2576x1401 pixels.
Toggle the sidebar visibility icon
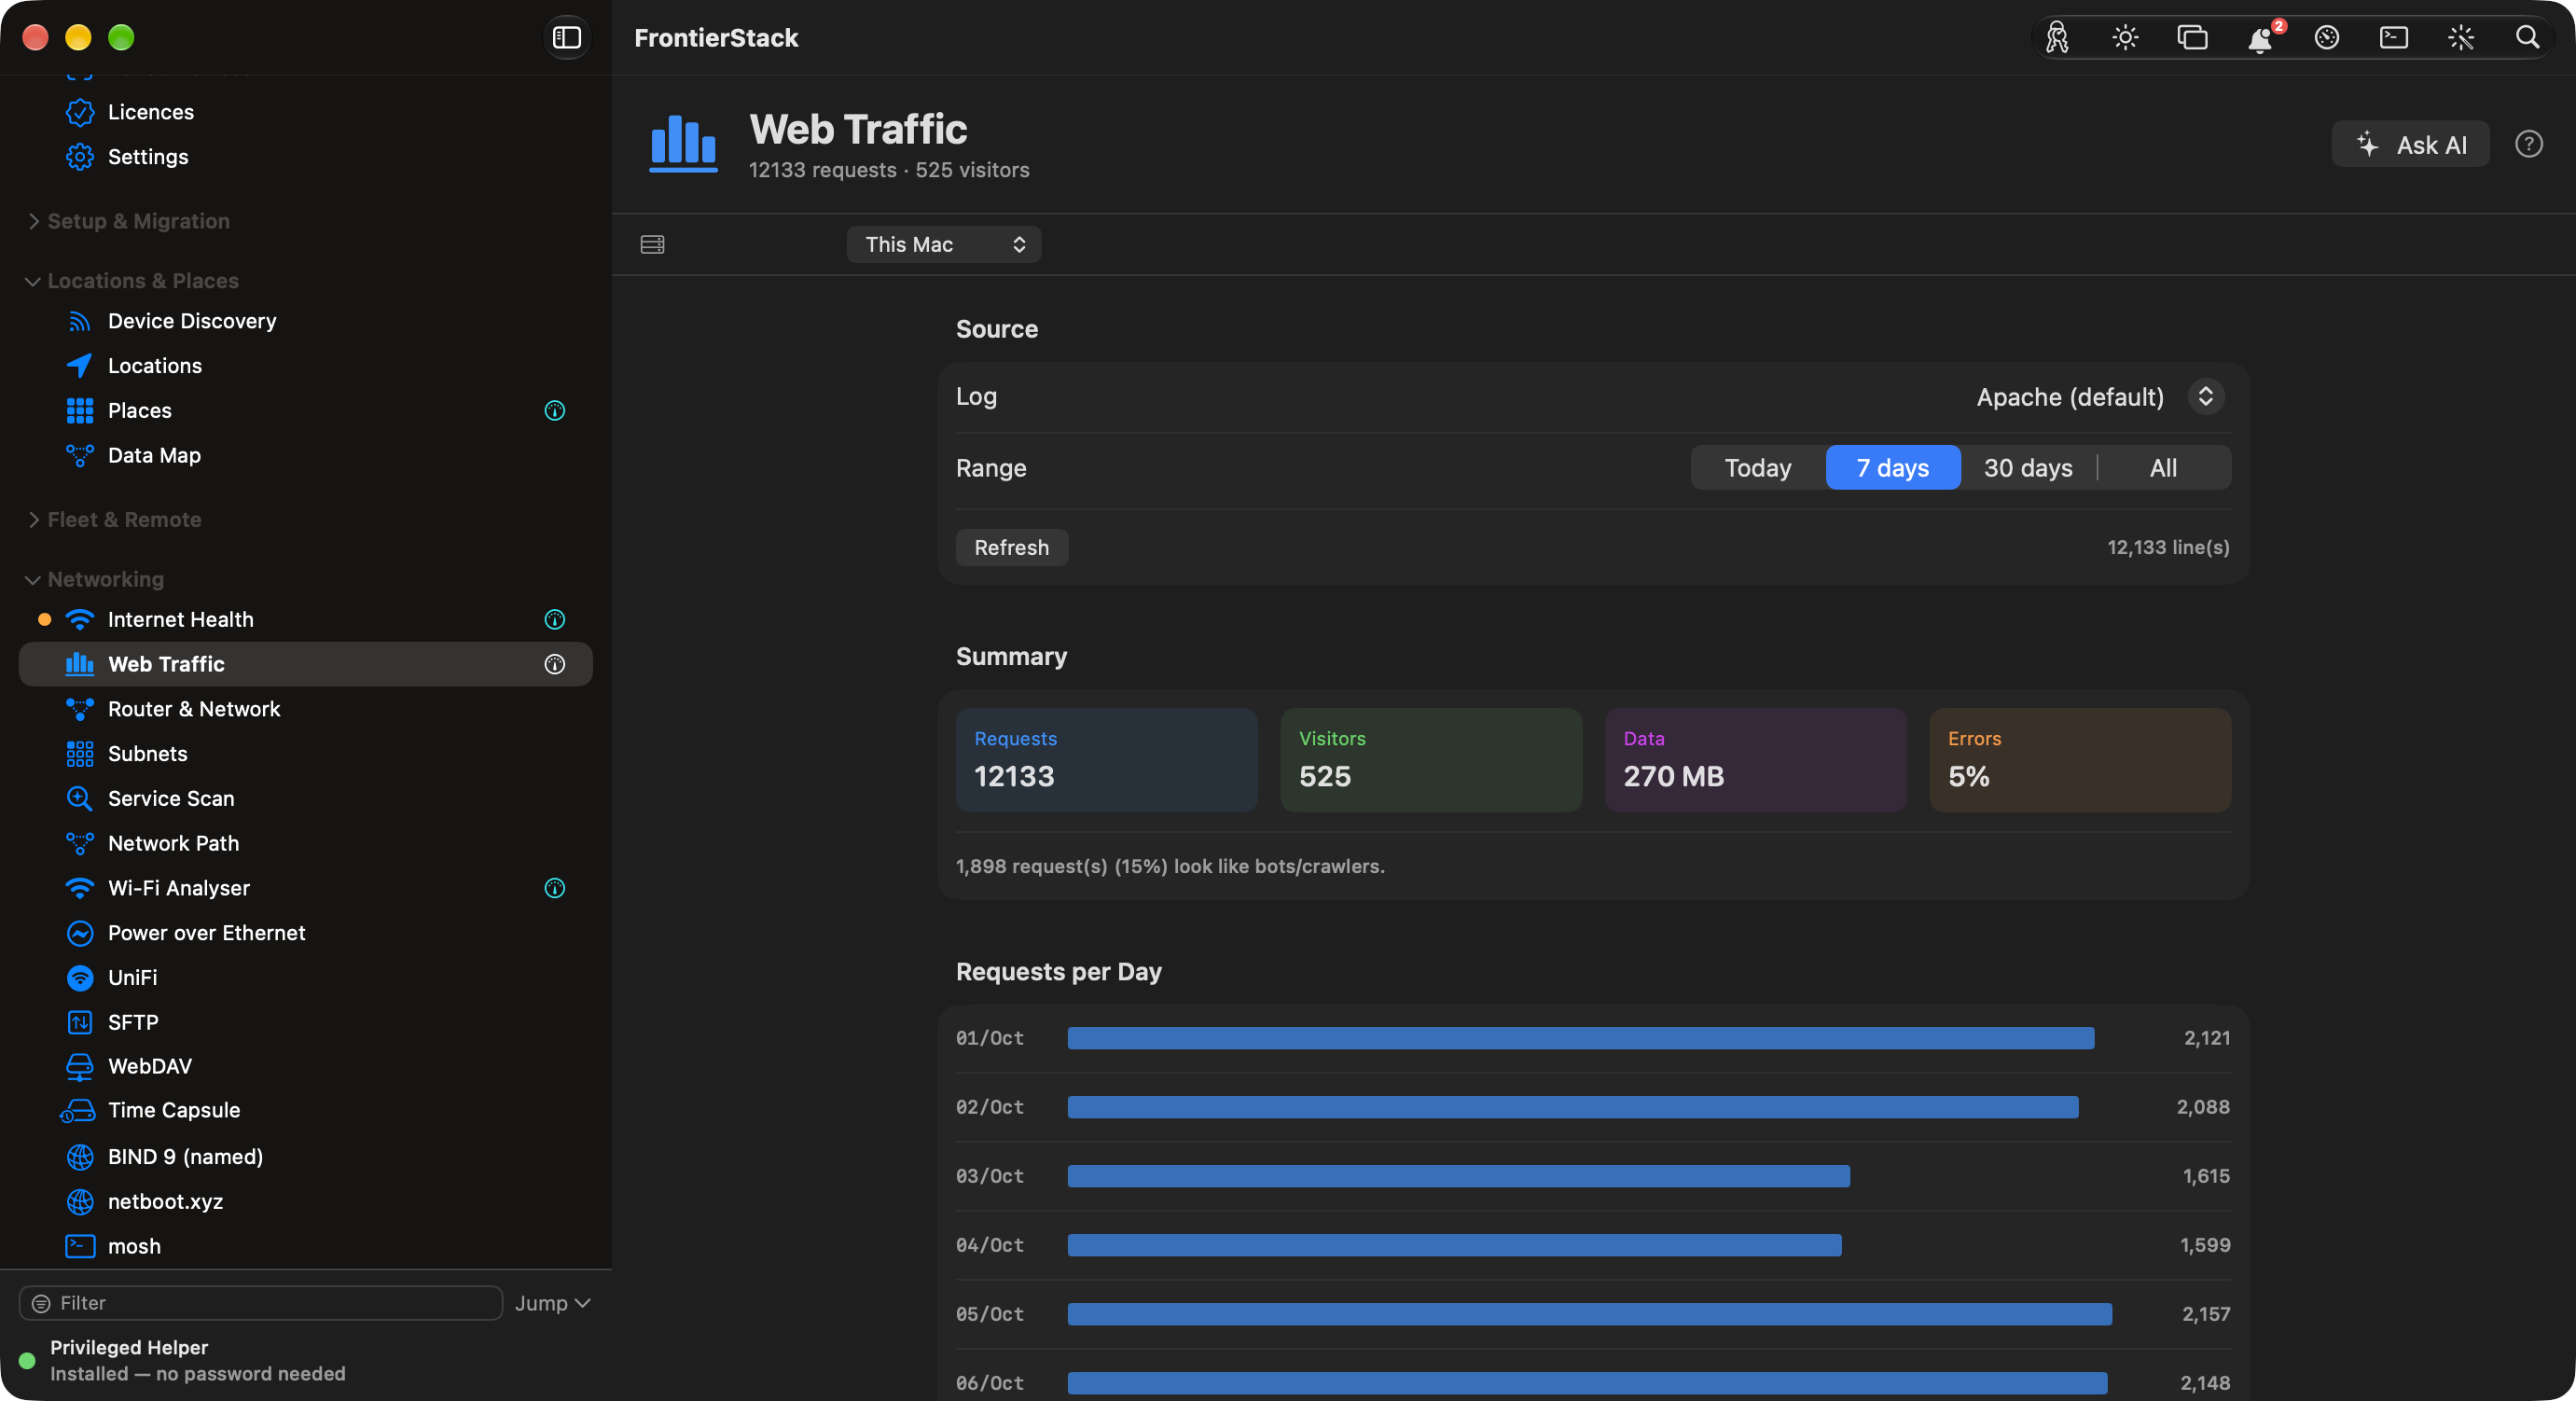pos(567,37)
